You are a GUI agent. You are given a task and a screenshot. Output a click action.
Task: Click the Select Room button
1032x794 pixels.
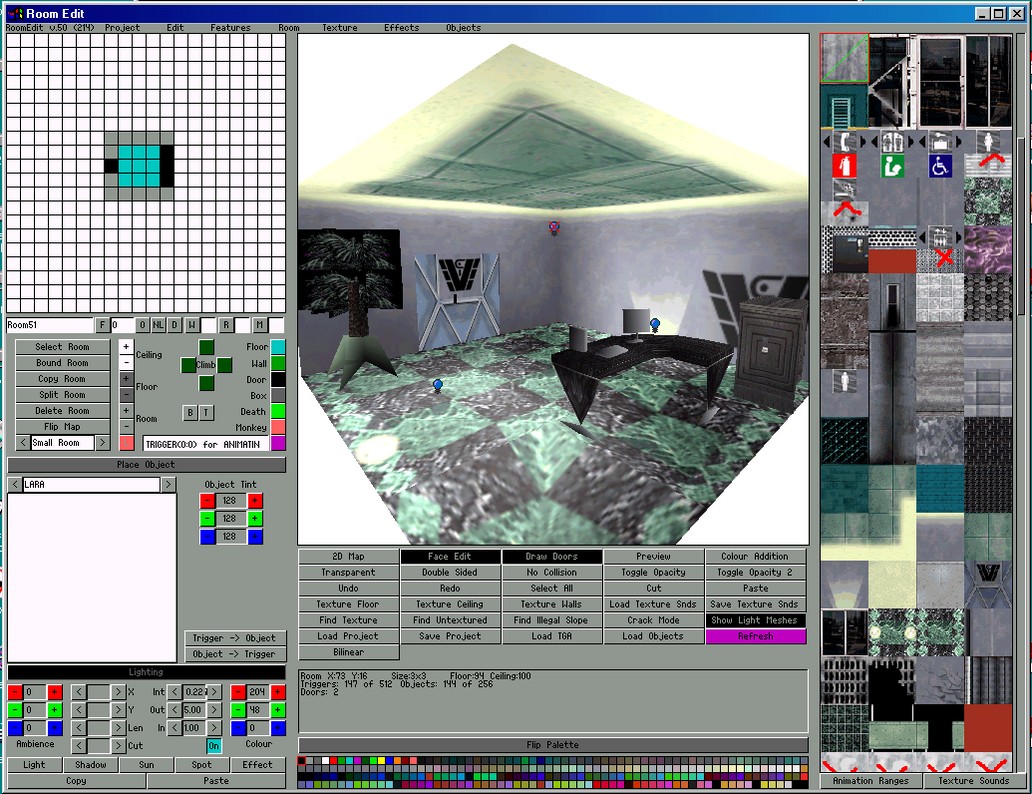pyautogui.click(x=63, y=347)
